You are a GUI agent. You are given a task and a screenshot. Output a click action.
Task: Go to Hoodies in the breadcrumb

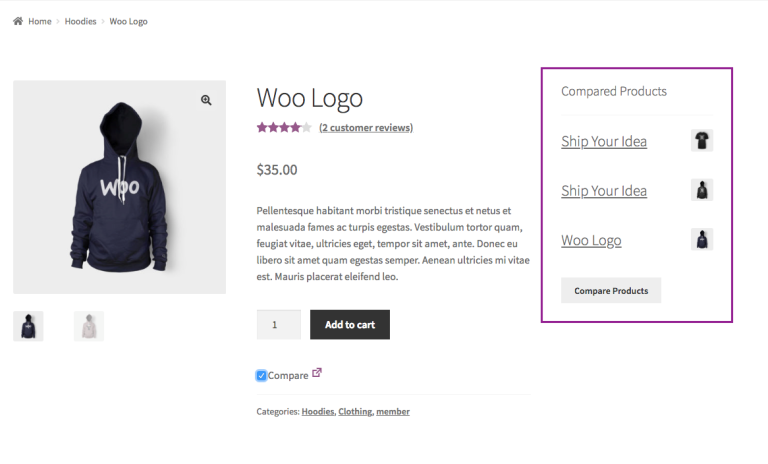coord(81,21)
